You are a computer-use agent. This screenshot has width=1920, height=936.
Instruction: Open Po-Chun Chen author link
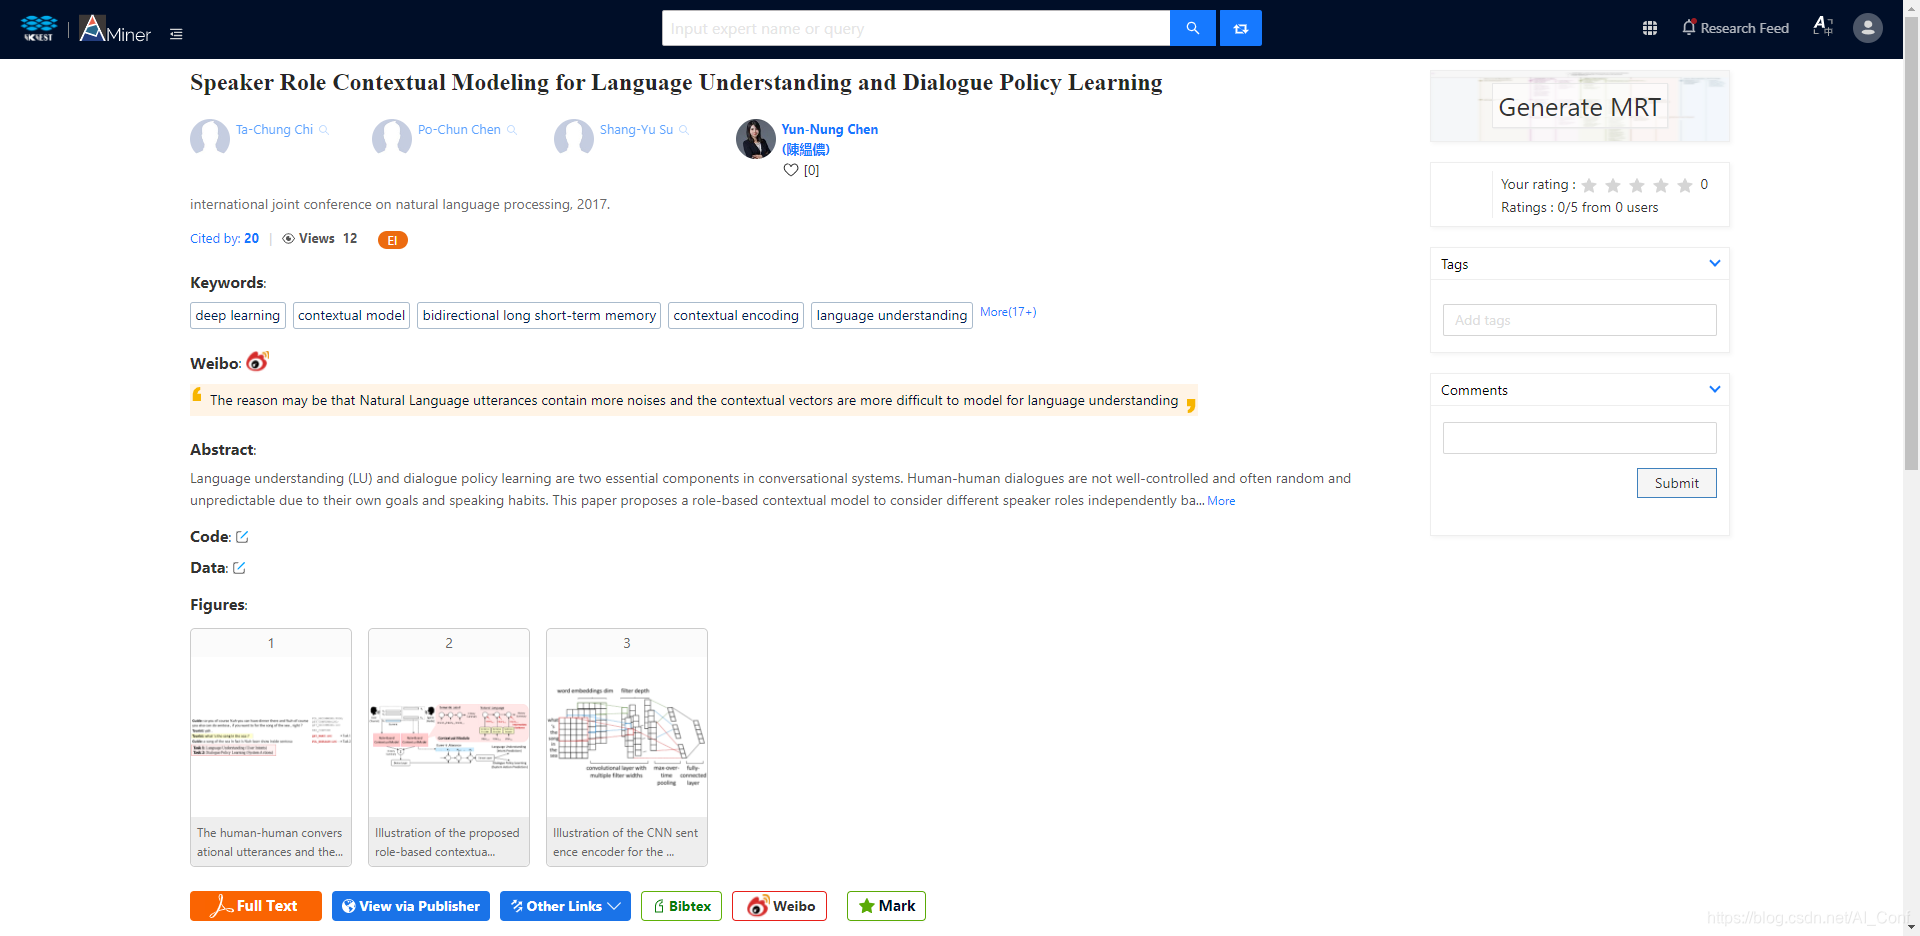pyautogui.click(x=459, y=130)
